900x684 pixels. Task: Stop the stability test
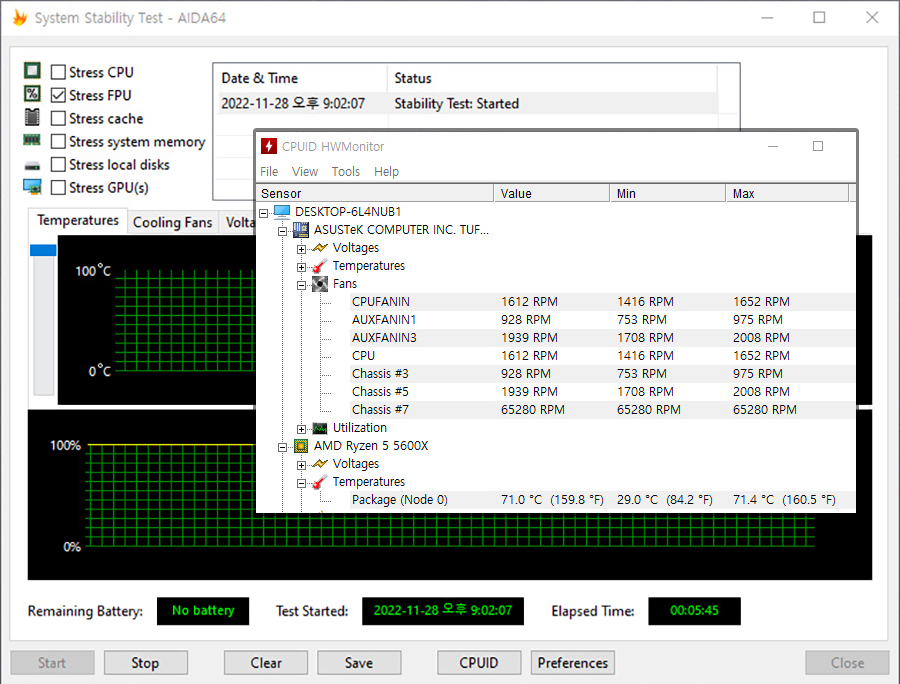pos(145,663)
